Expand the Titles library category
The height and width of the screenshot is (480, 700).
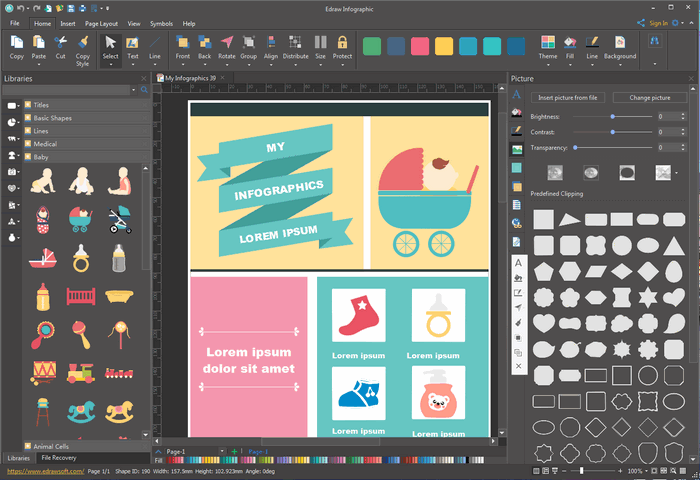41,105
